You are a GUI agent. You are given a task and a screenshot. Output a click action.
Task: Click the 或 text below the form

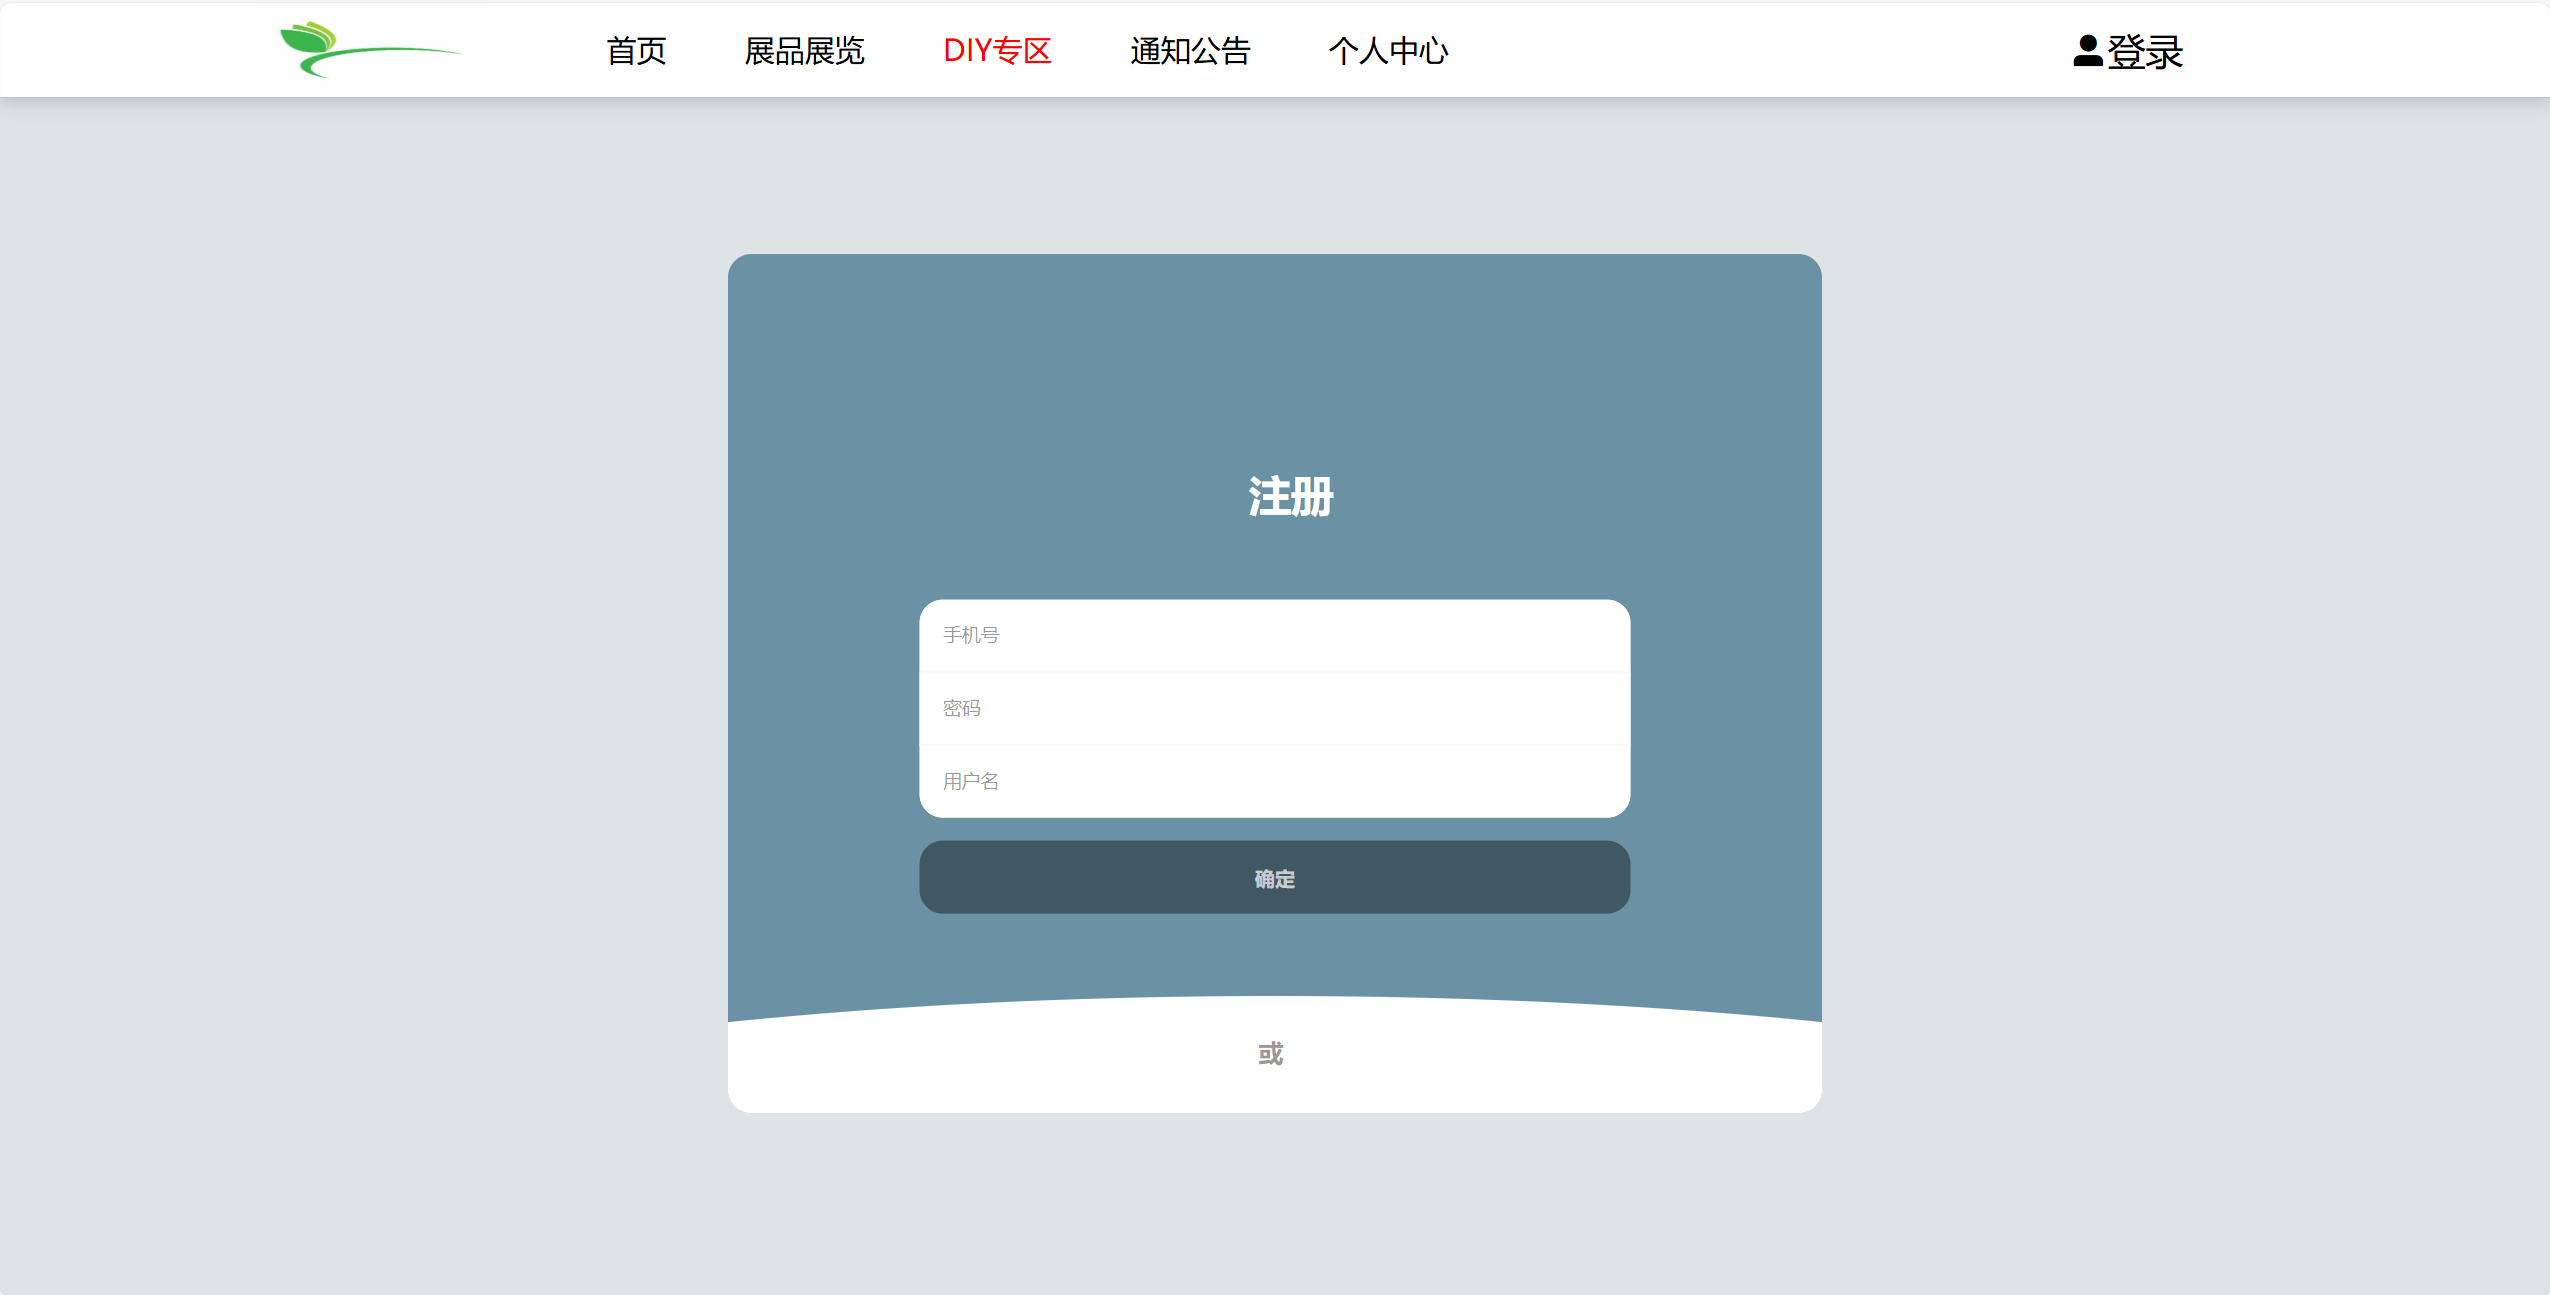click(1270, 1053)
